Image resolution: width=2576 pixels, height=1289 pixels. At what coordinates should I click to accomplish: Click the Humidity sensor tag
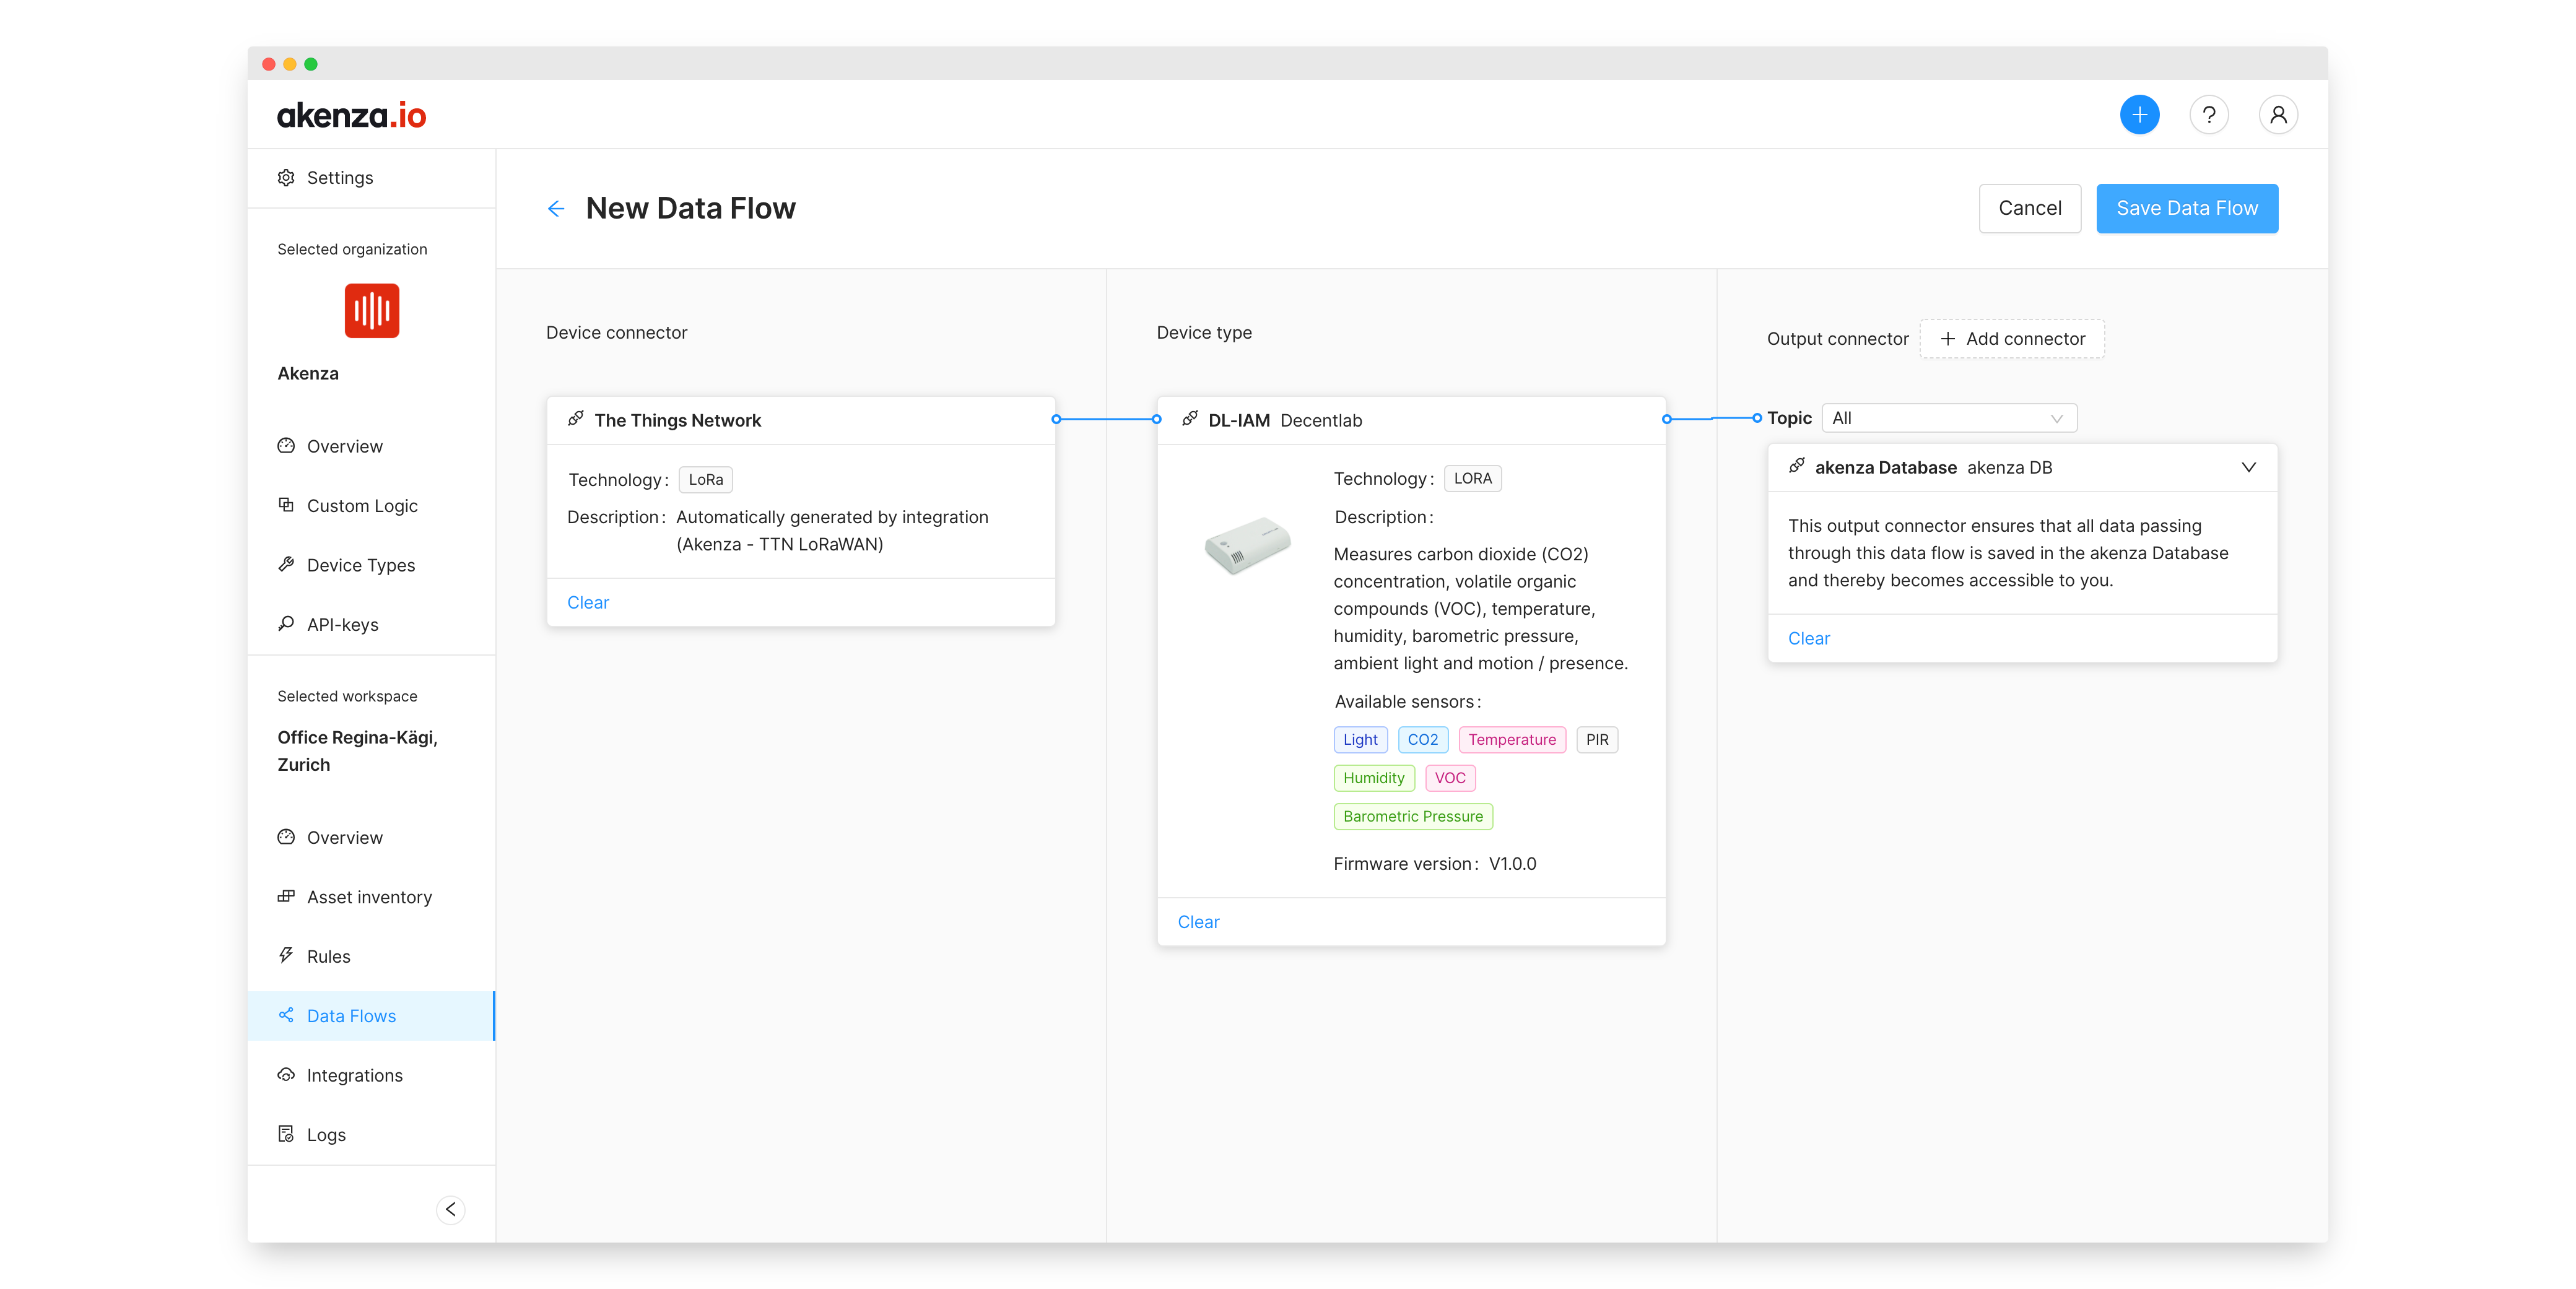pyautogui.click(x=1373, y=778)
